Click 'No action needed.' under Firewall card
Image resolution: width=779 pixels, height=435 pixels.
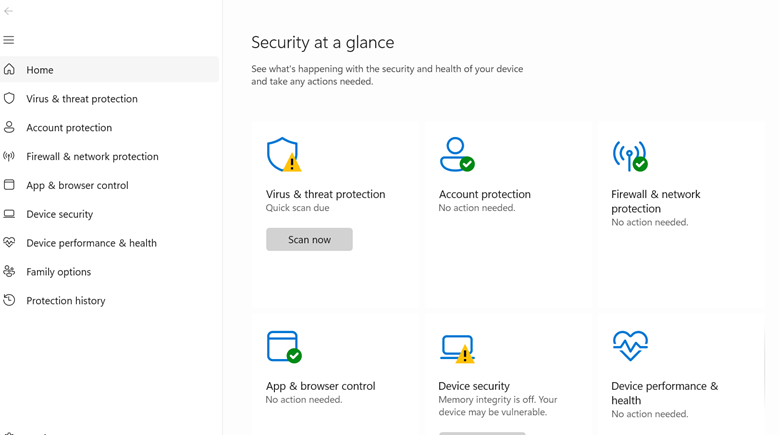click(649, 222)
